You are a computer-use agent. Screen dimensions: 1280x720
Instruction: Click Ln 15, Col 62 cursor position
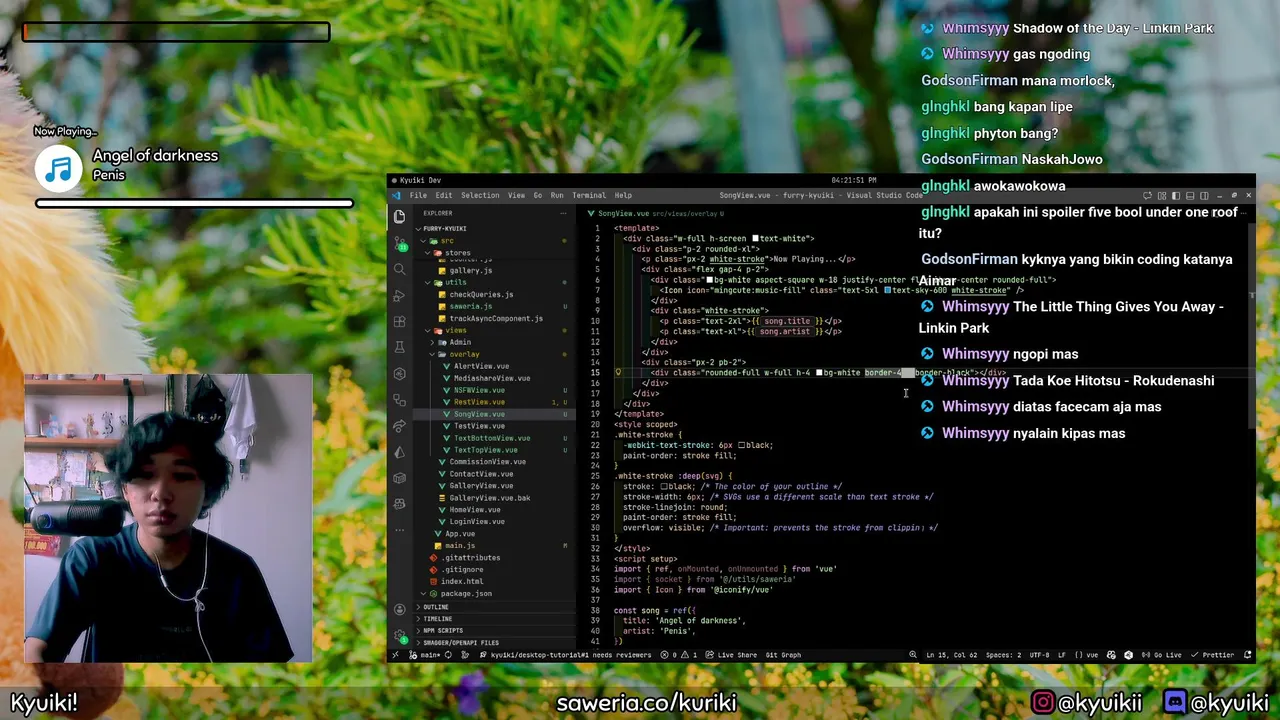point(951,655)
